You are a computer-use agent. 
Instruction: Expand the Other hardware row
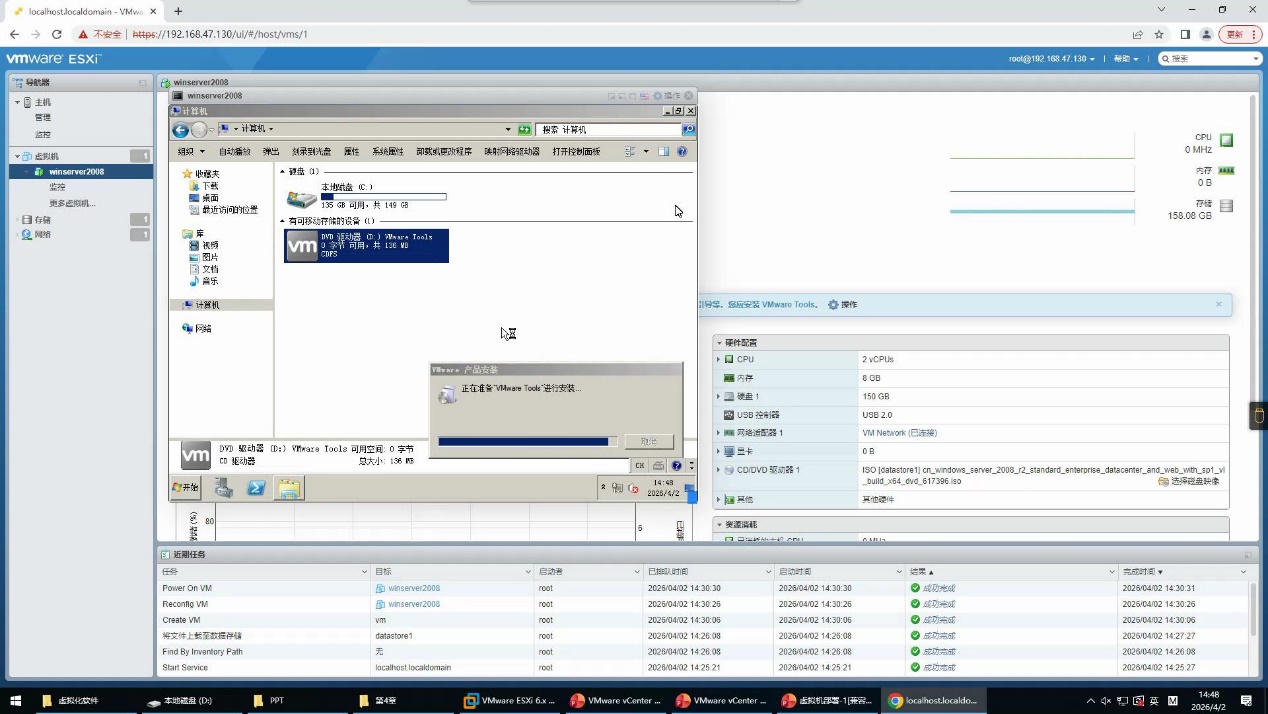click(x=718, y=499)
